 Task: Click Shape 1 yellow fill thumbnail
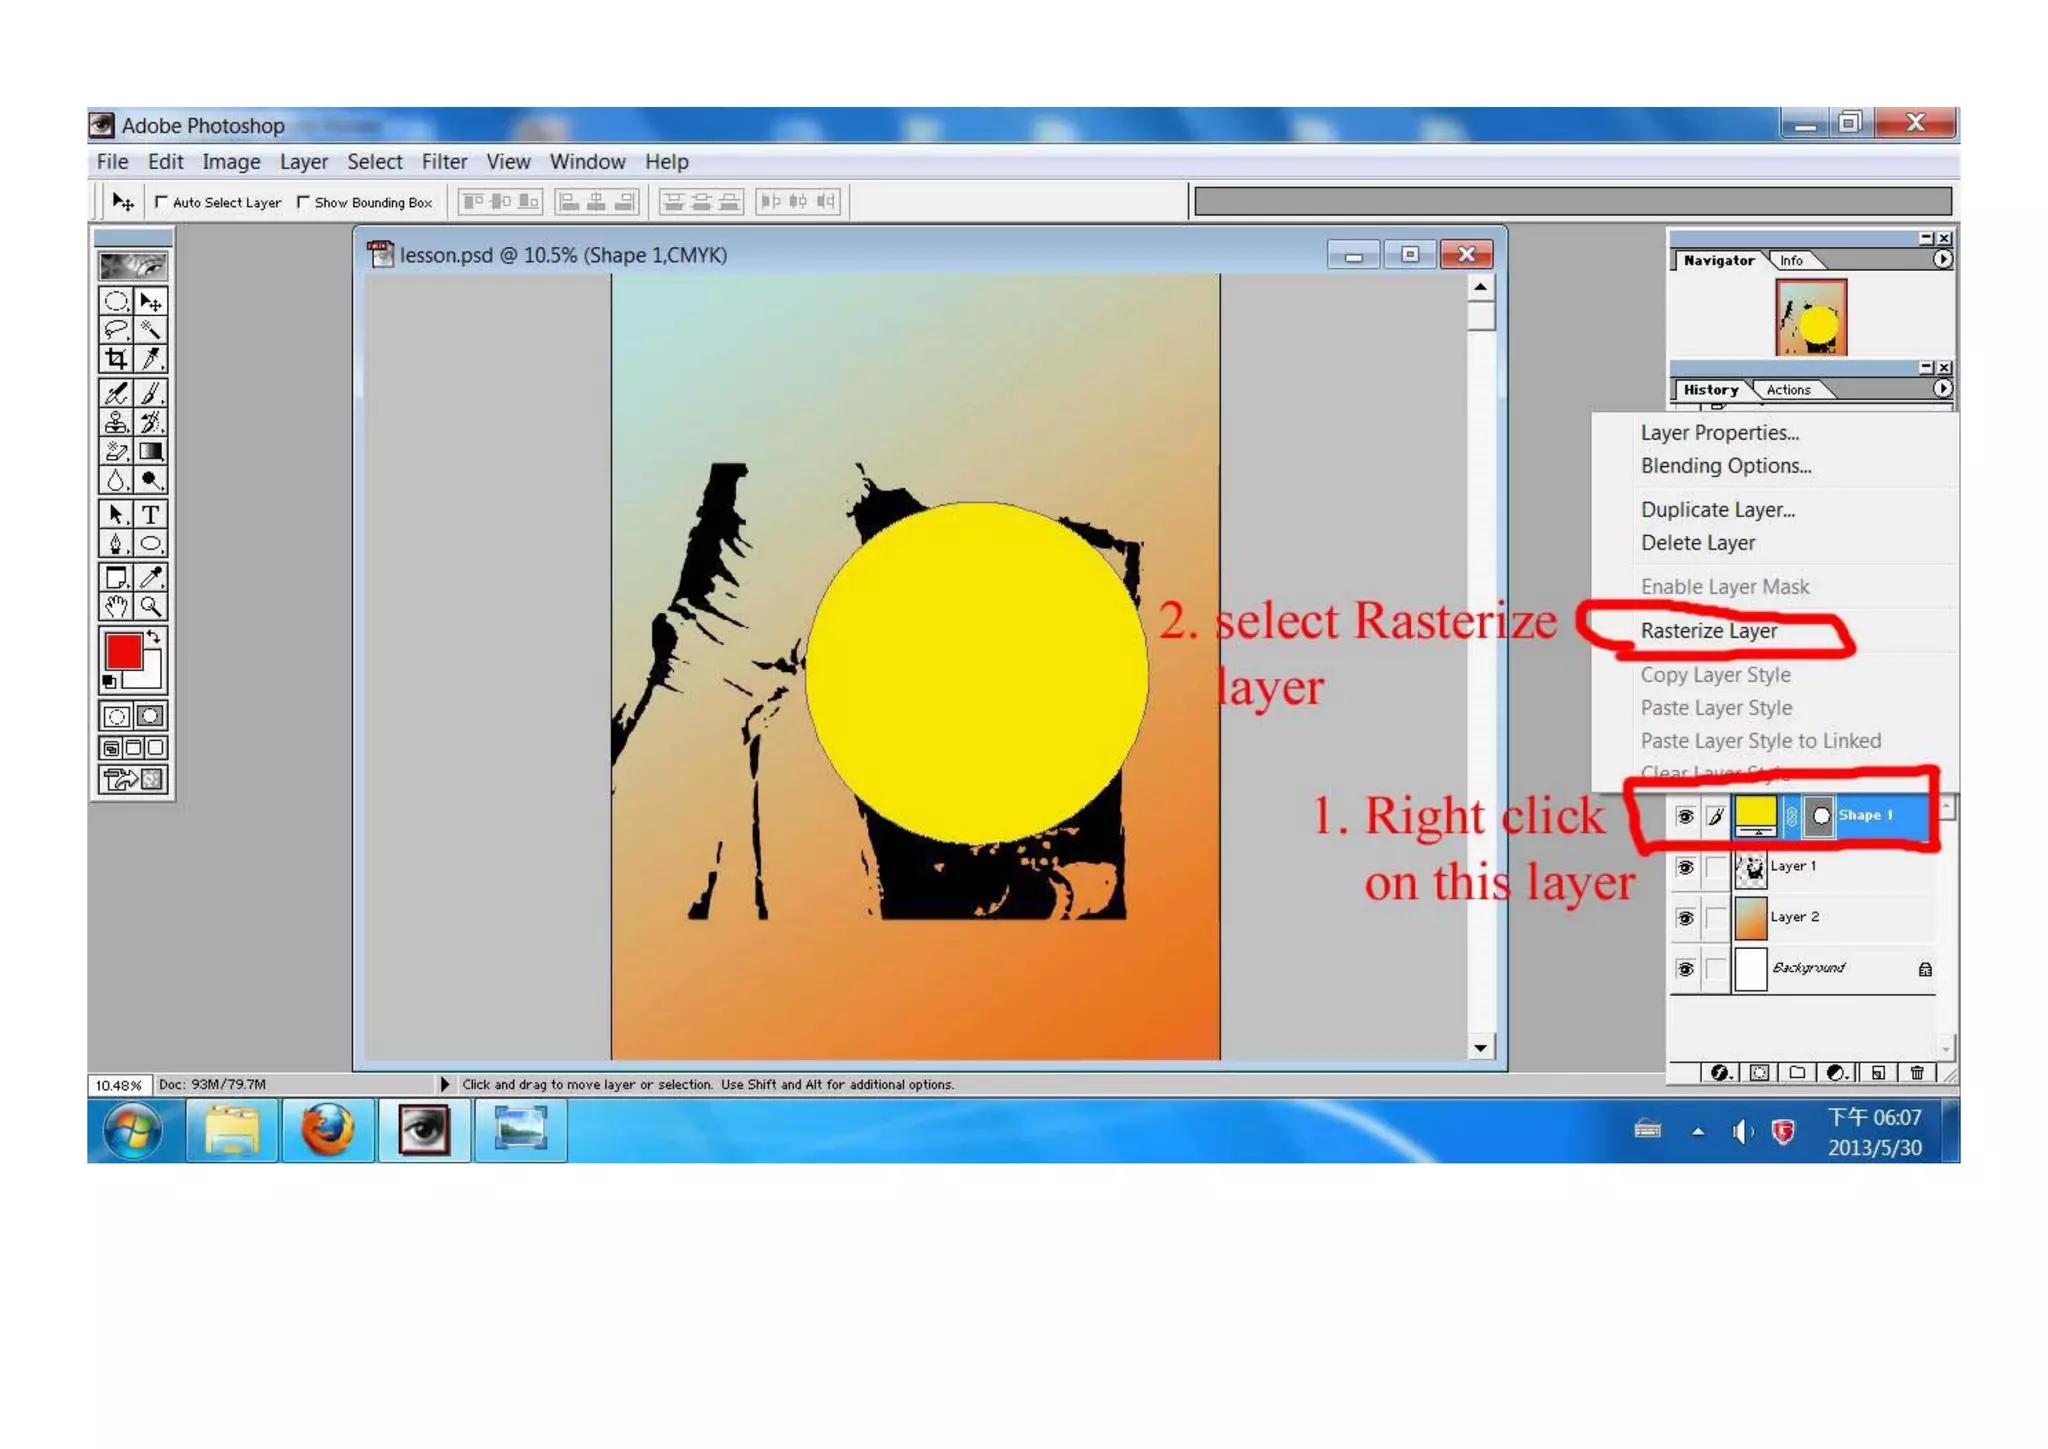[x=1755, y=815]
